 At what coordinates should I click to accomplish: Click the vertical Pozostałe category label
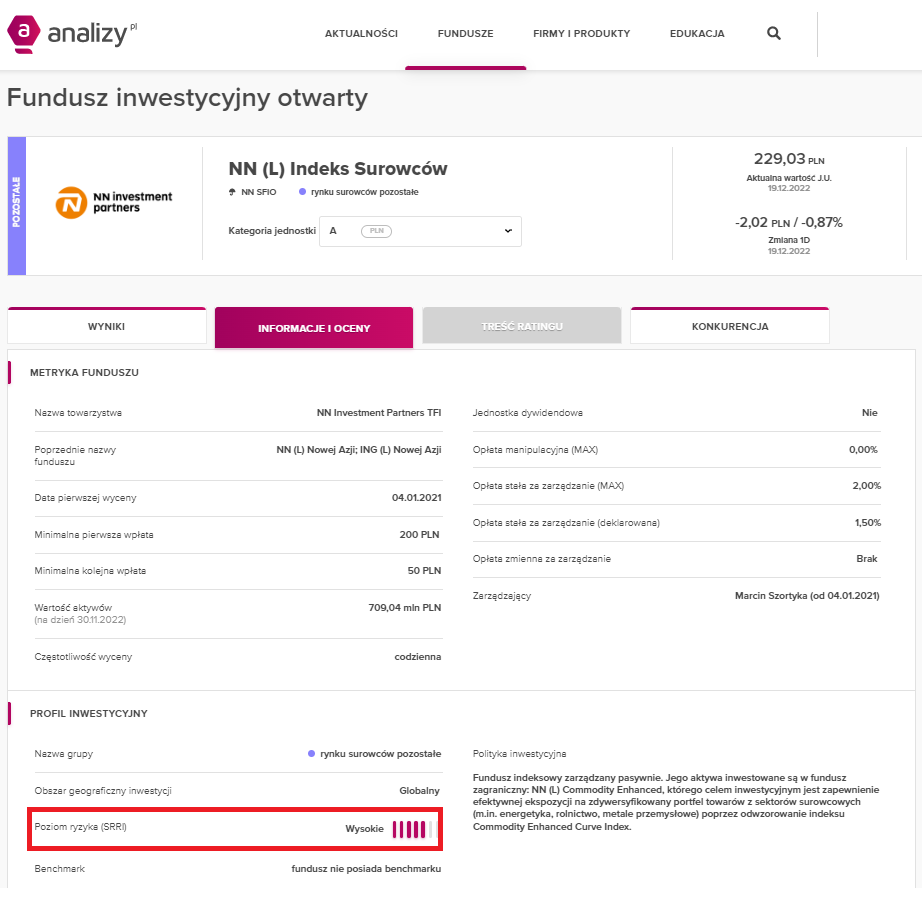16,205
